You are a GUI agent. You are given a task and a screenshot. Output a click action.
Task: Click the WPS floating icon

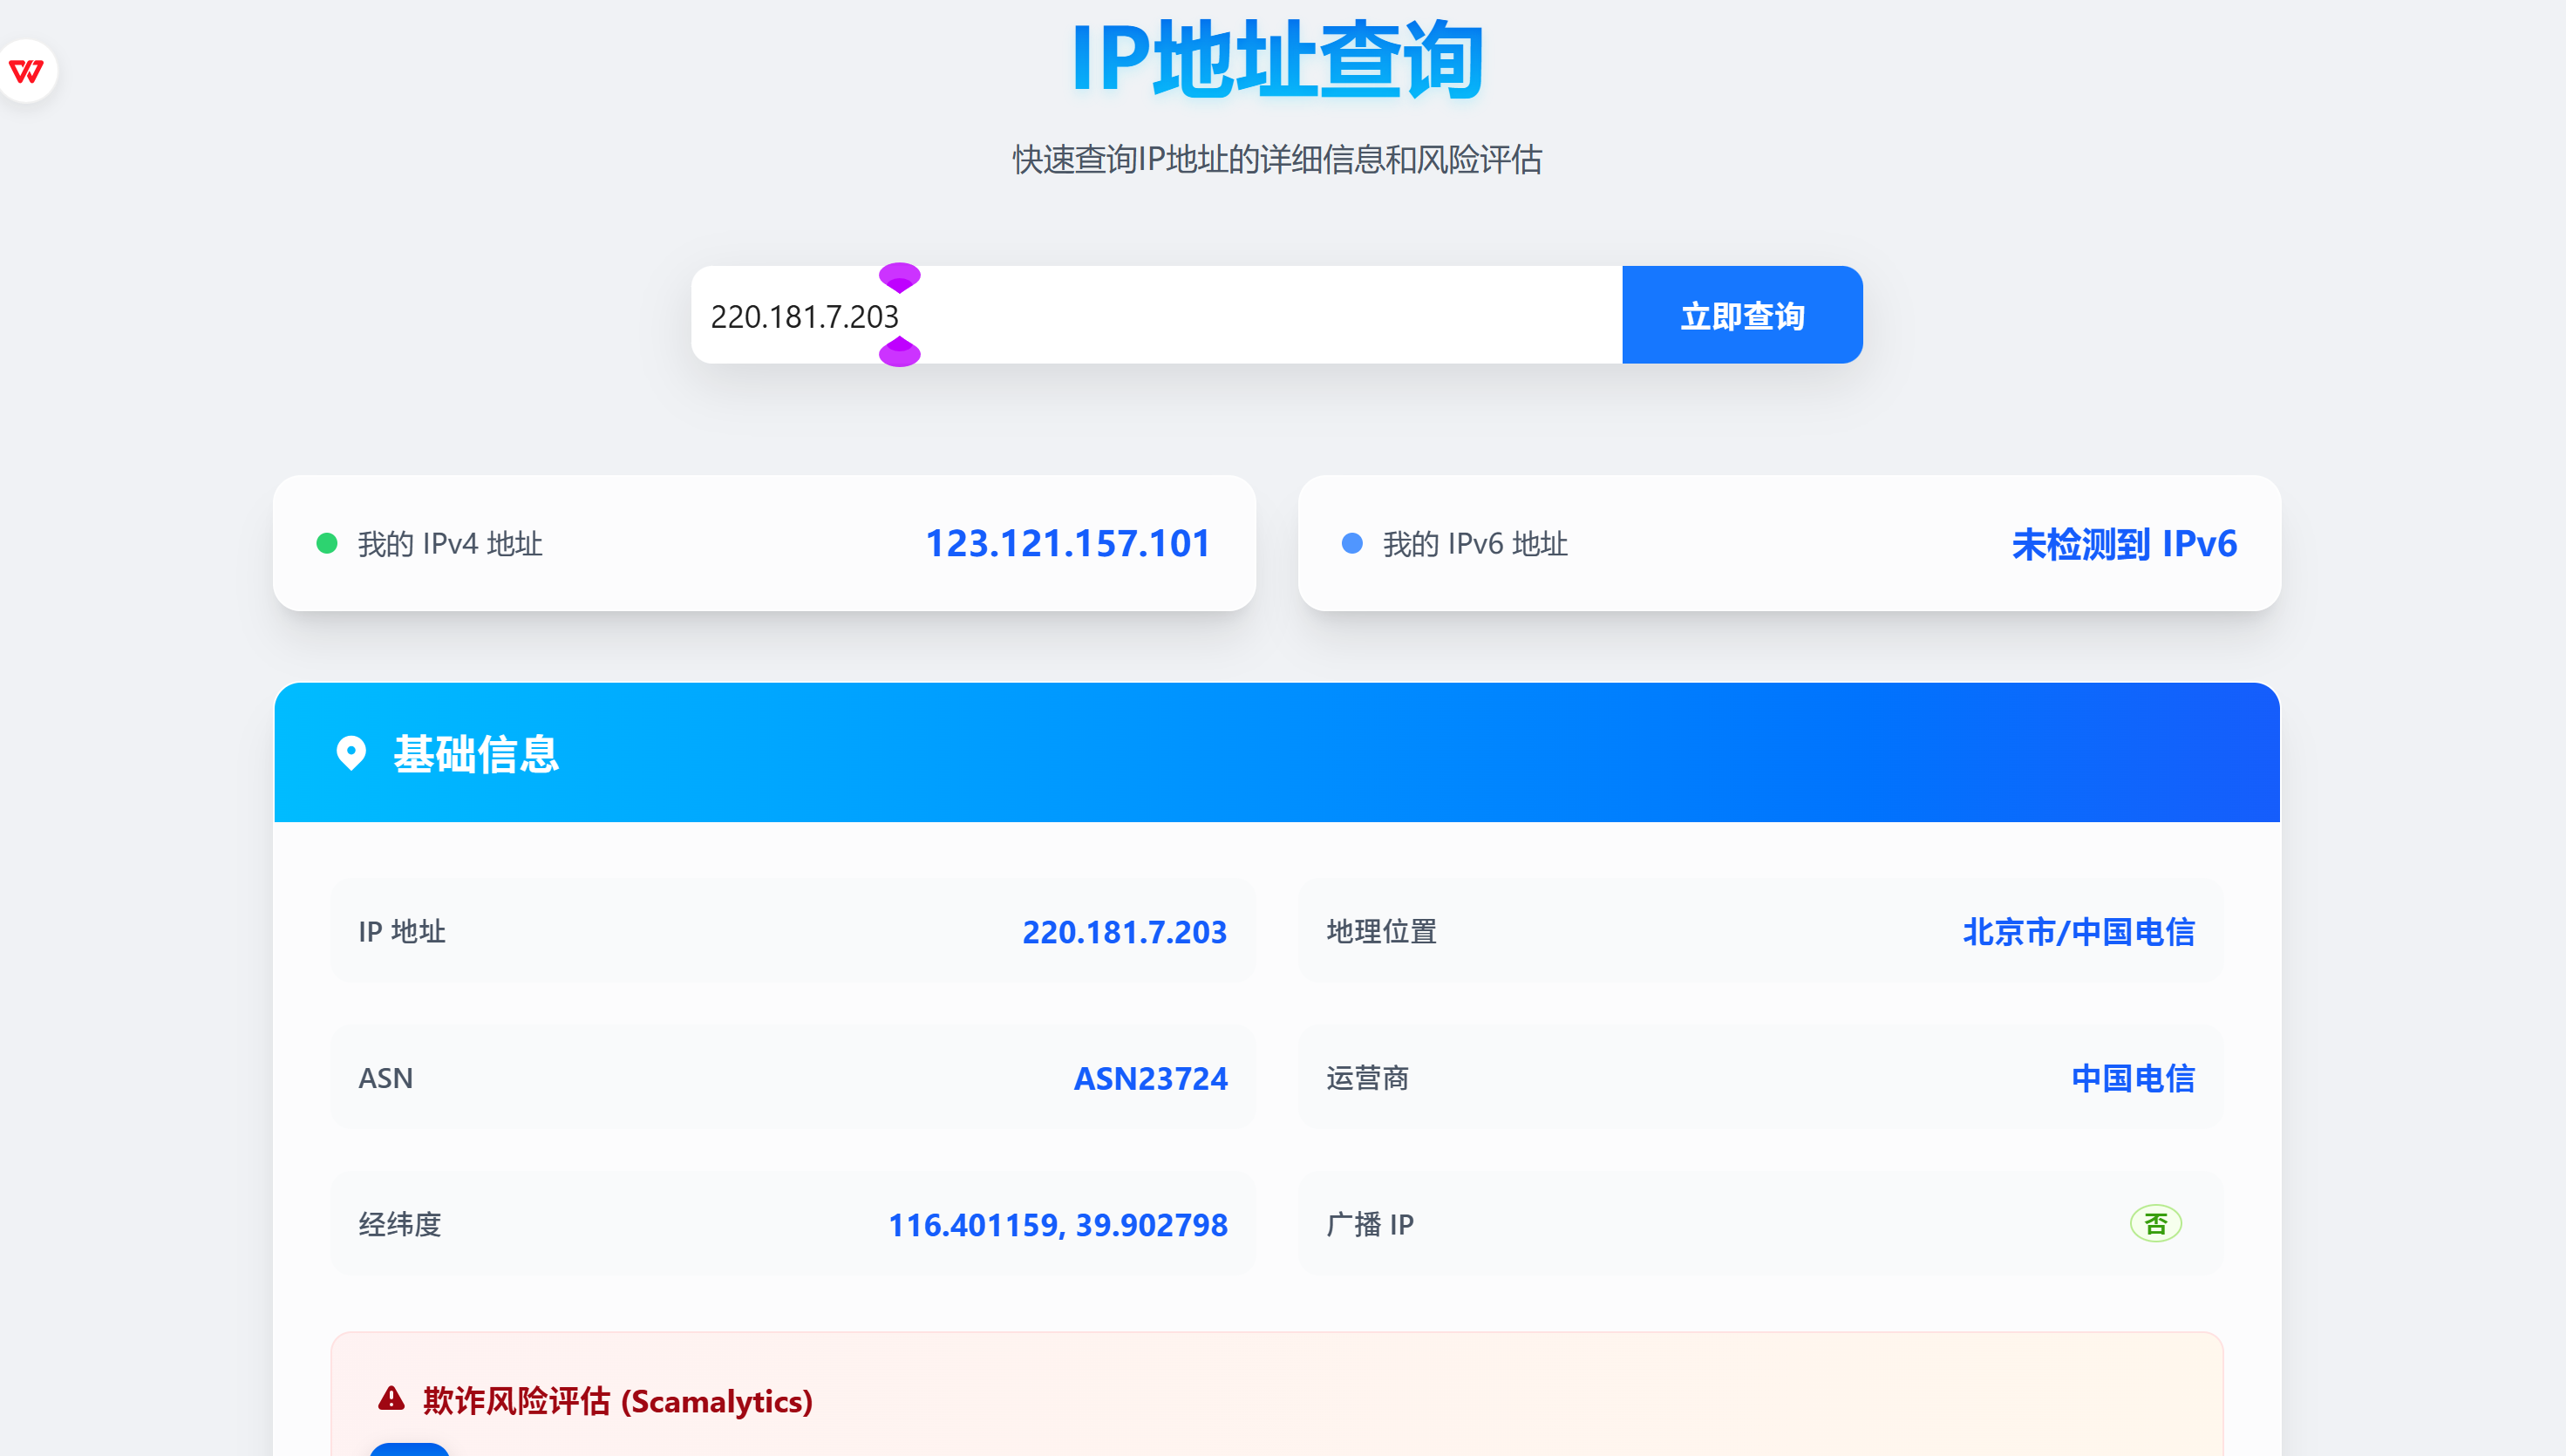click(27, 71)
